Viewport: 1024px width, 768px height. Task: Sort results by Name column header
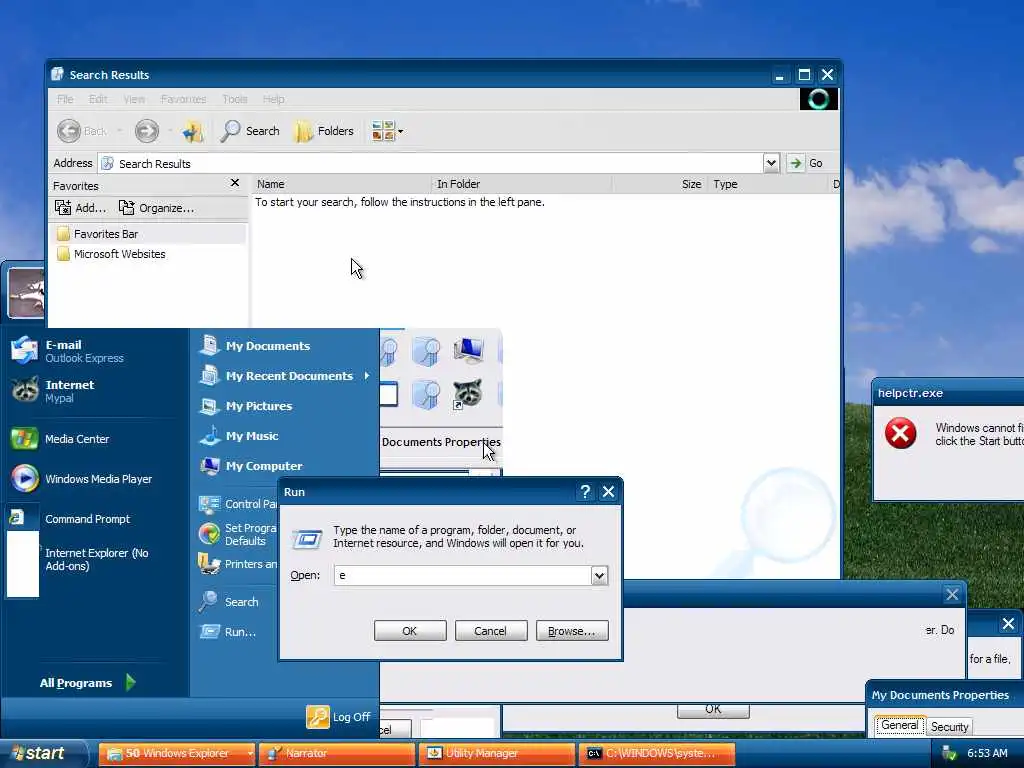(342, 184)
